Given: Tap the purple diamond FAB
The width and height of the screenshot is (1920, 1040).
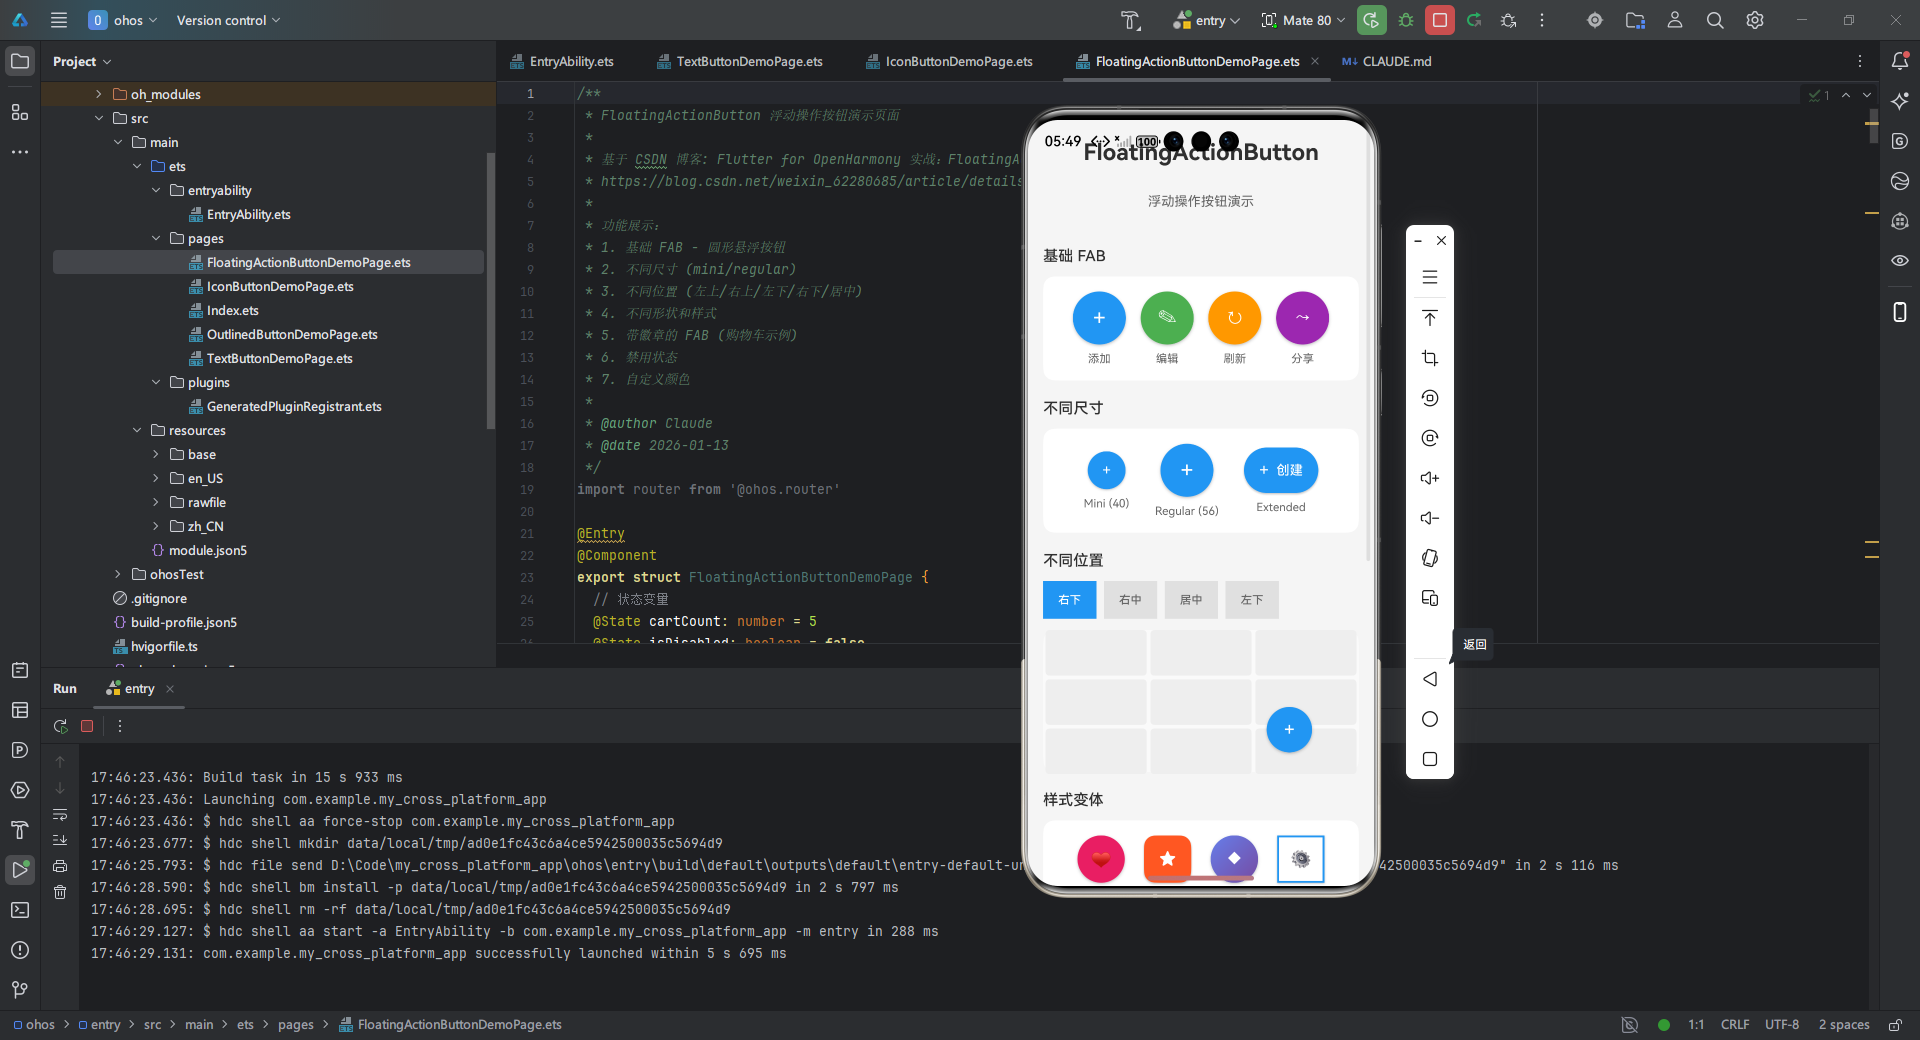Looking at the screenshot, I should 1234,858.
